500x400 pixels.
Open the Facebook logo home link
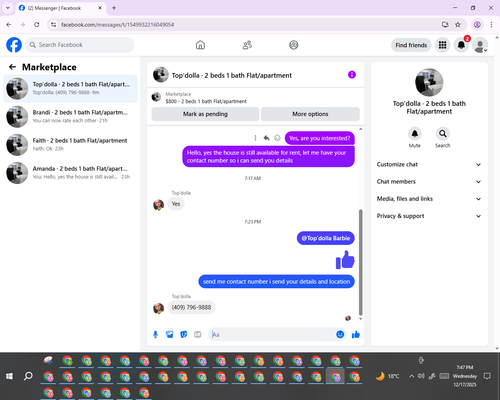point(14,45)
